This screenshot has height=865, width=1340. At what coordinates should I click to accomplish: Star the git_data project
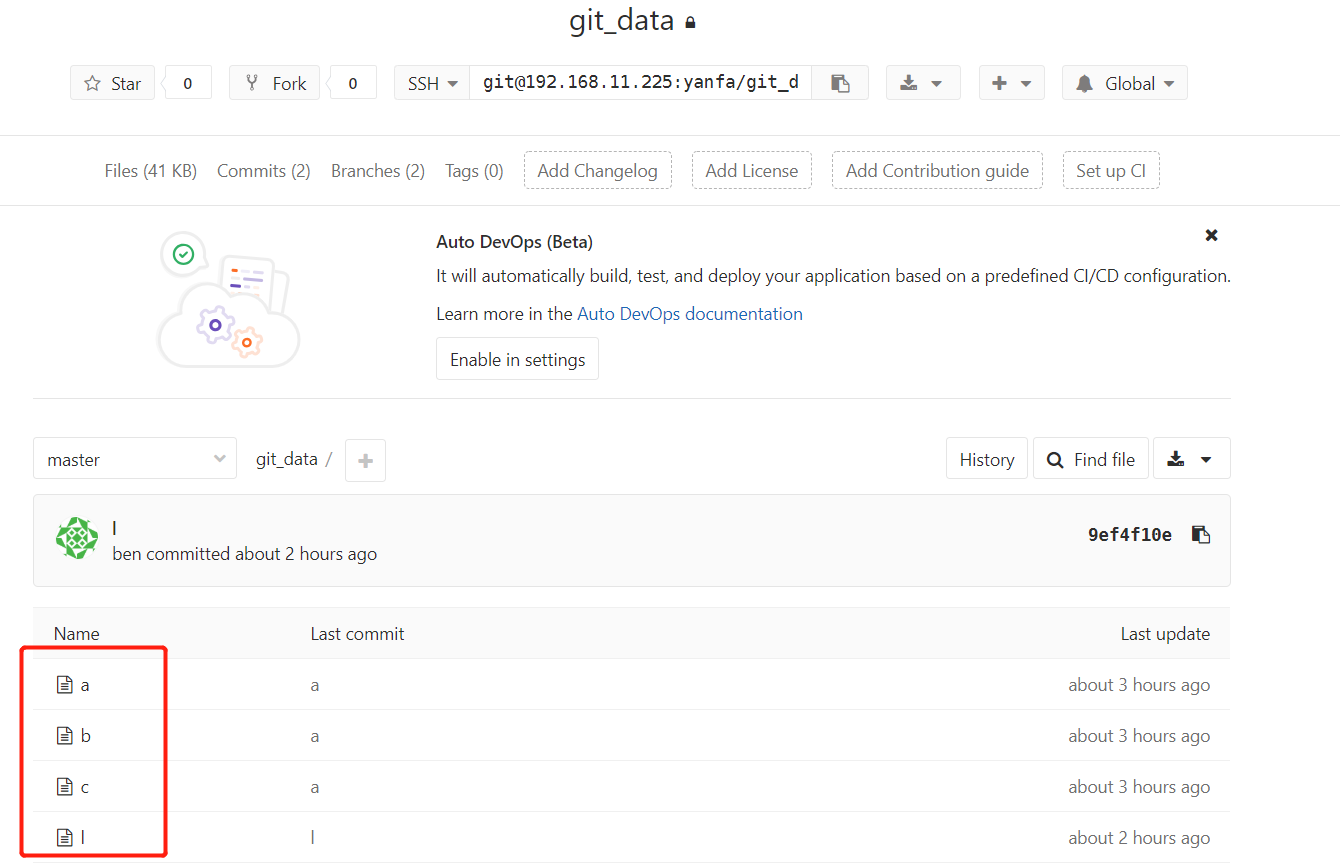(112, 84)
